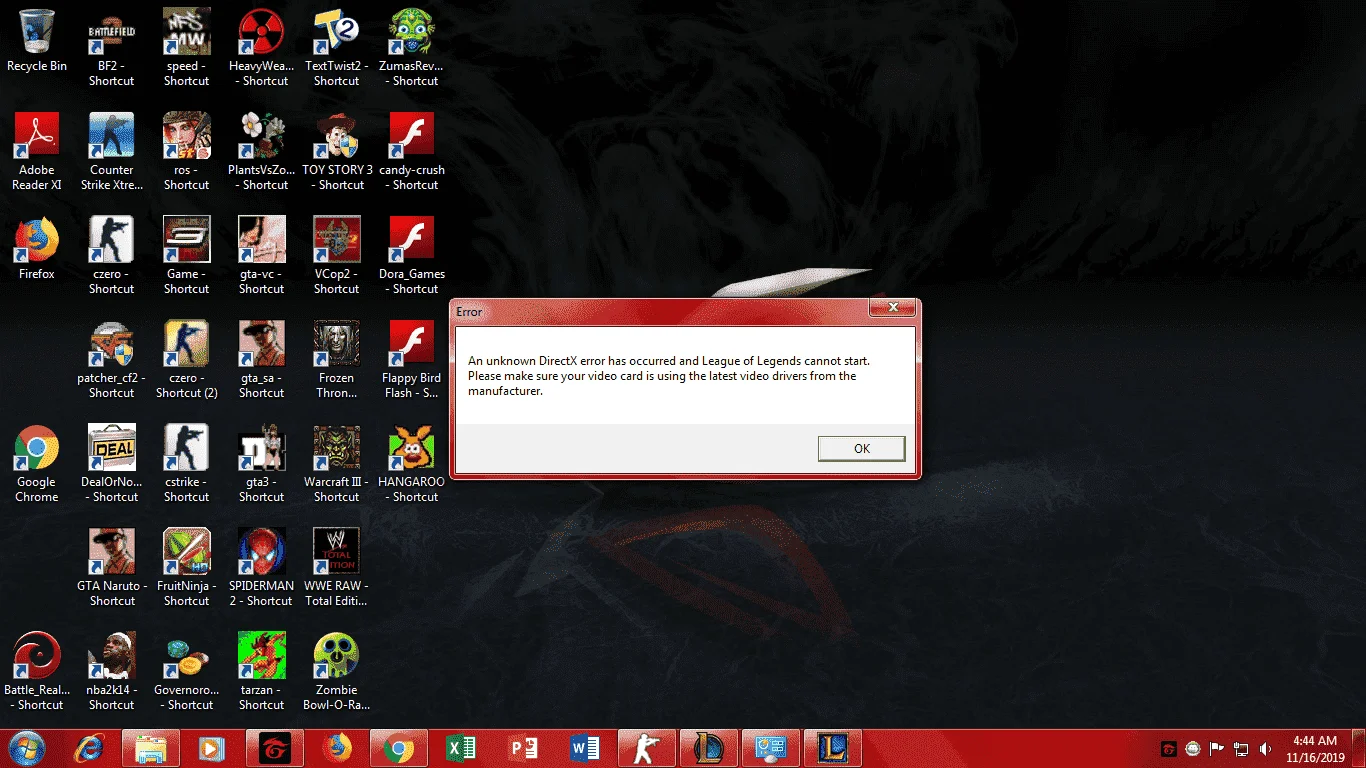Click the Garena icon in the system tray
Viewport: 1366px width, 768px height.
pos(1168,748)
